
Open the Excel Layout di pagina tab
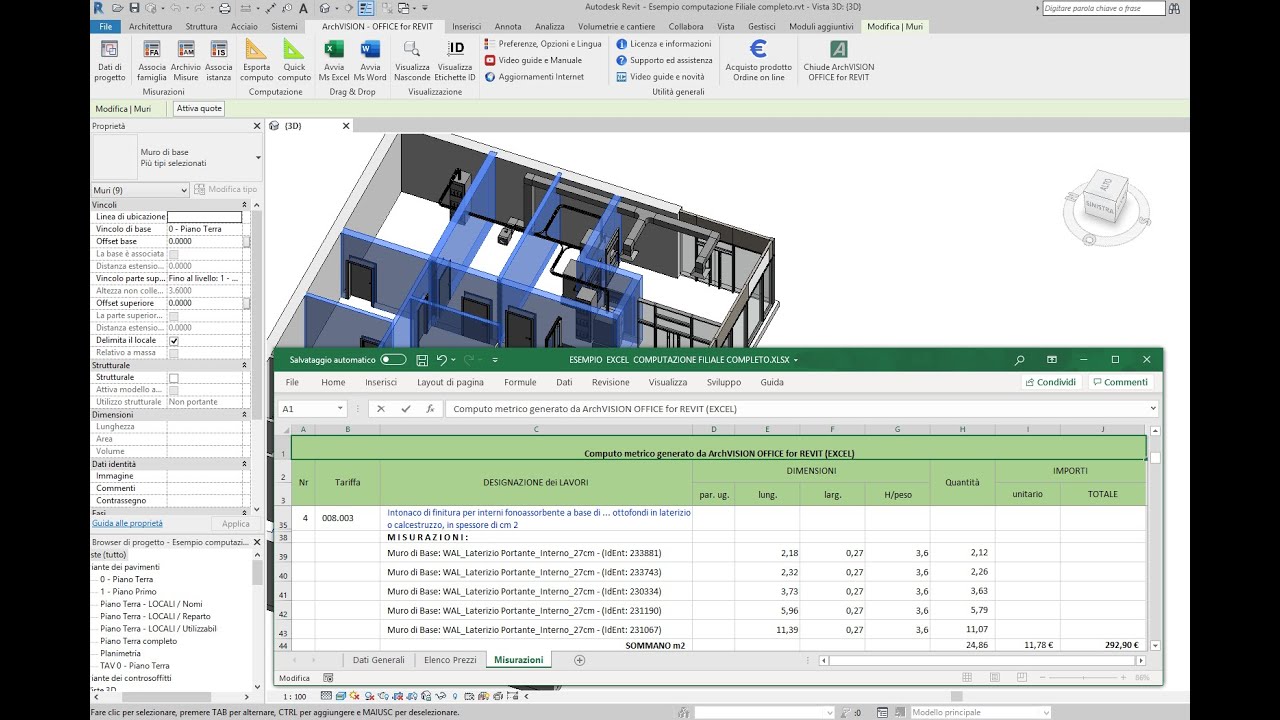coord(450,382)
